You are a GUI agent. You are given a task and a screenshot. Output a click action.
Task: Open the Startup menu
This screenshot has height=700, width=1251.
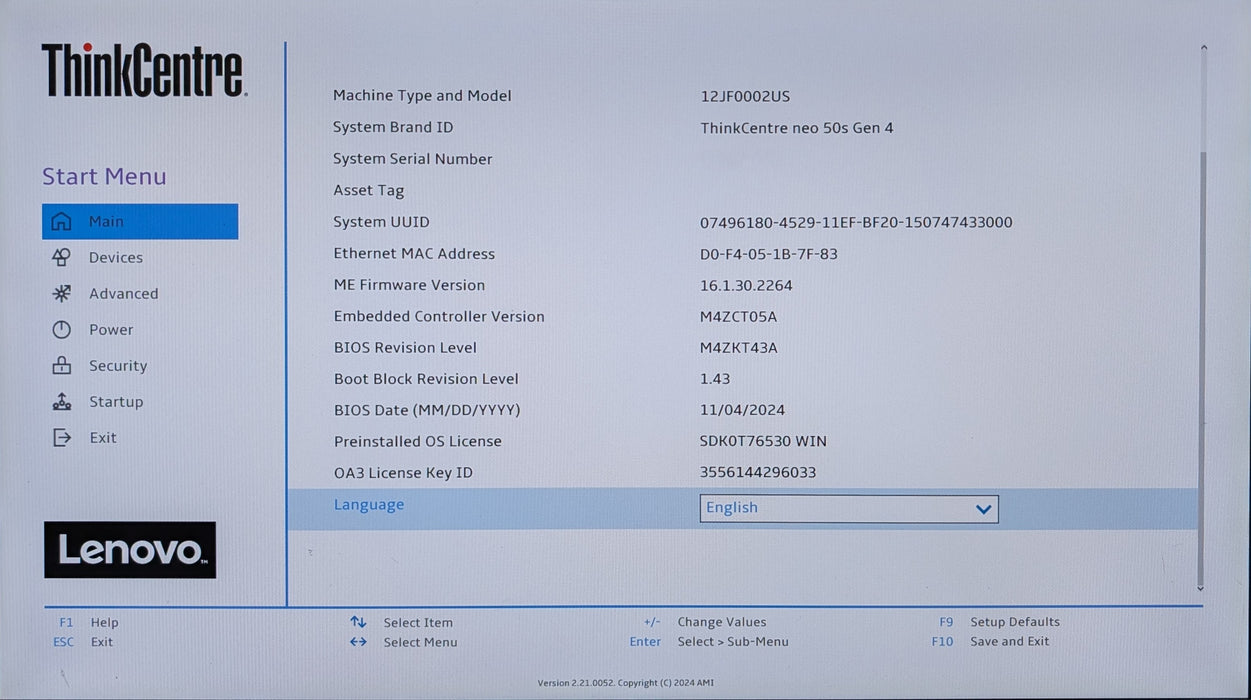(x=116, y=402)
